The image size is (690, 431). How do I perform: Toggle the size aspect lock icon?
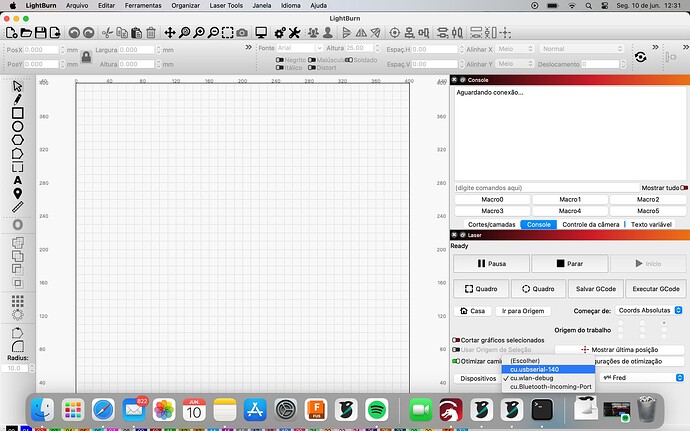[86, 57]
